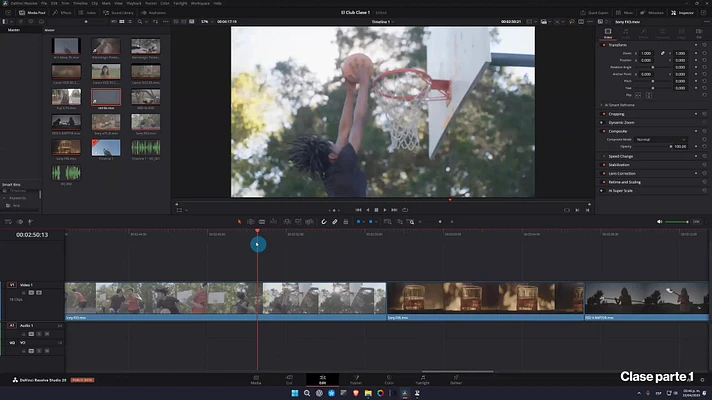
Task: Switch to the Fairlight page
Action: click(x=422, y=380)
